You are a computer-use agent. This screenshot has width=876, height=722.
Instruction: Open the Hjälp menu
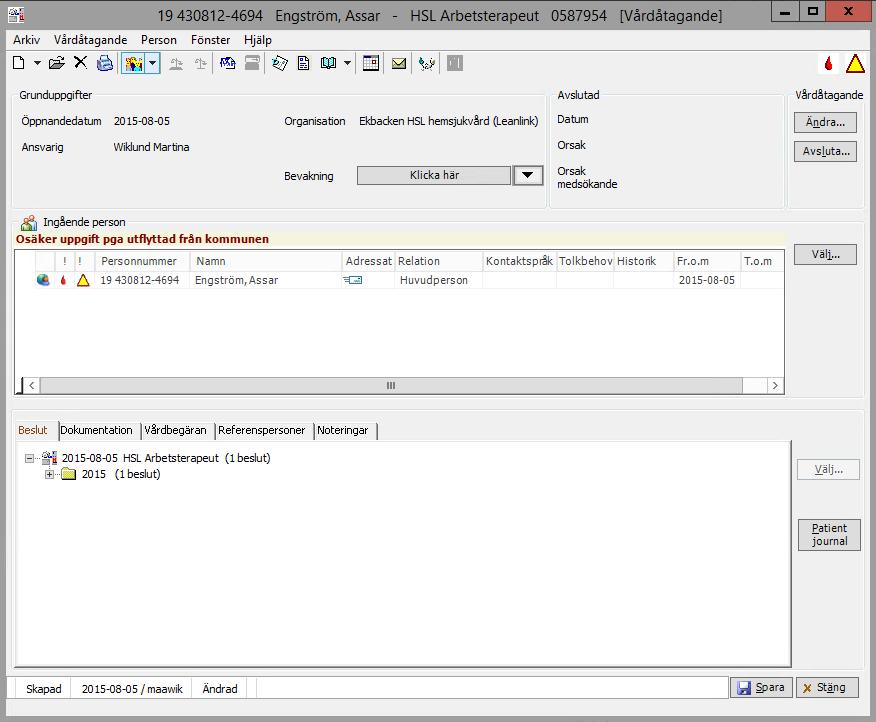[258, 40]
